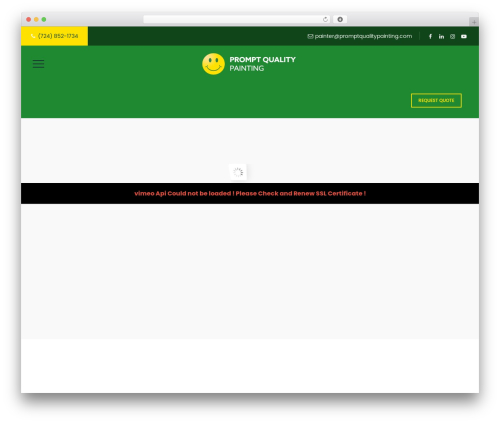500x423 pixels.
Task: Click the smiley face logo
Action: pos(213,64)
